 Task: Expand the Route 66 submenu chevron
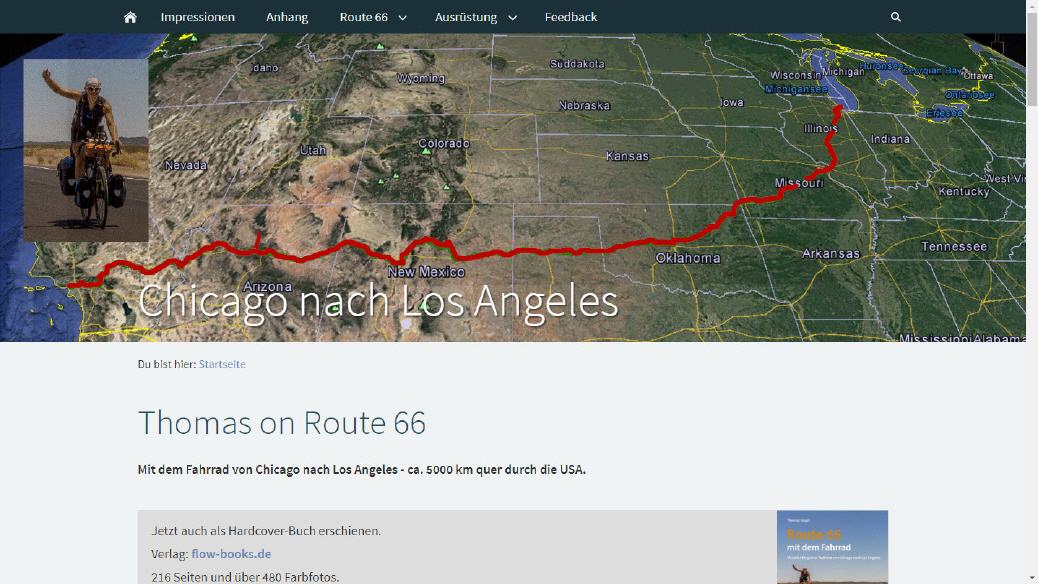coord(402,18)
